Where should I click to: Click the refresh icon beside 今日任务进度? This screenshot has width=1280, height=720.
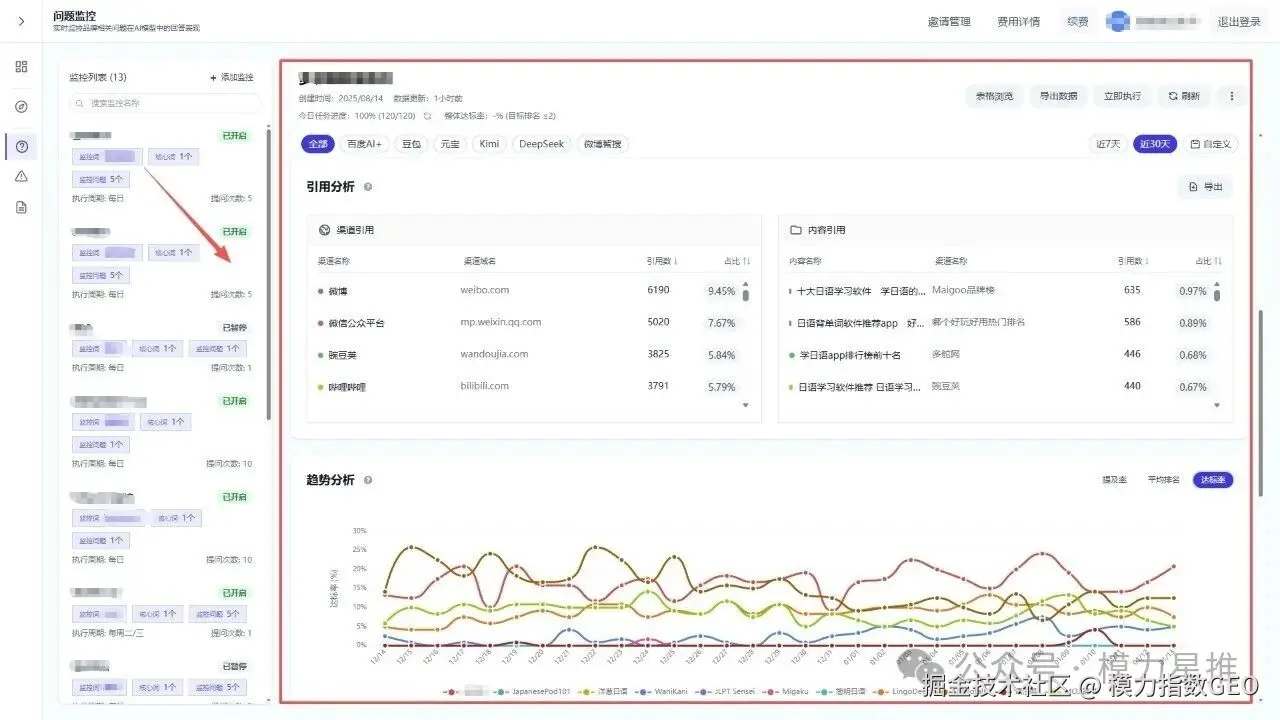click(x=427, y=116)
